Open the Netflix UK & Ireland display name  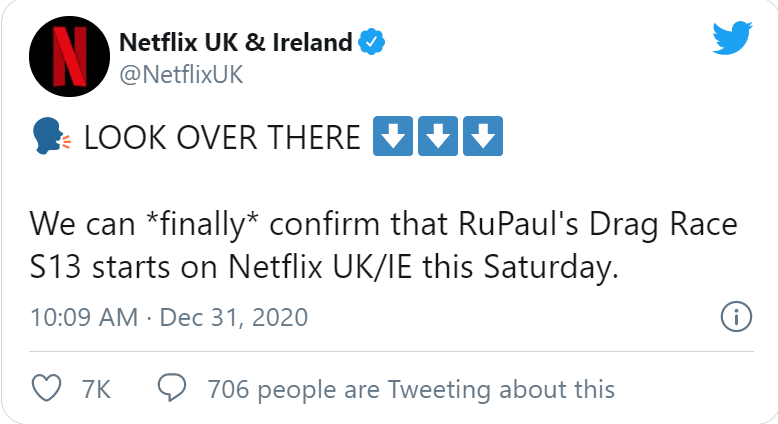click(235, 43)
